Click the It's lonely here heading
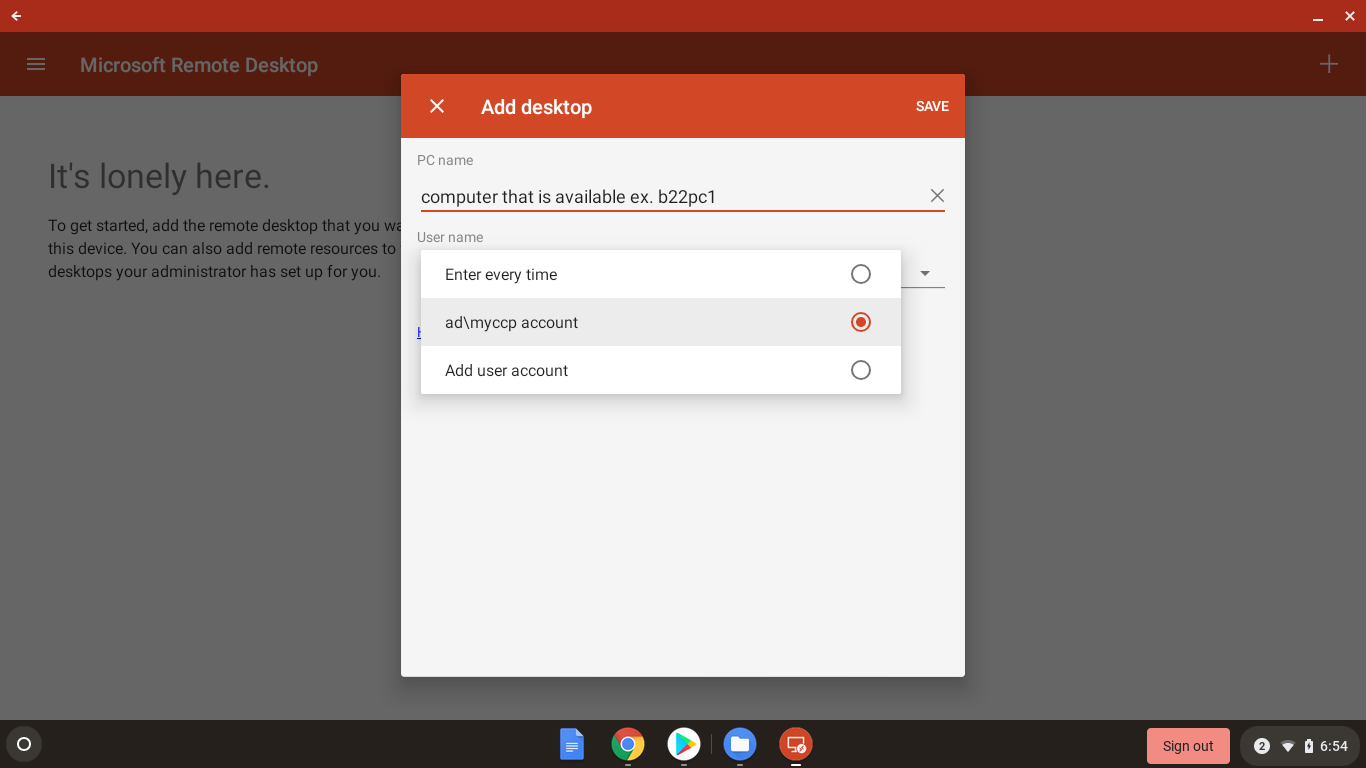Screen dimensions: 1366x768 click(159, 177)
